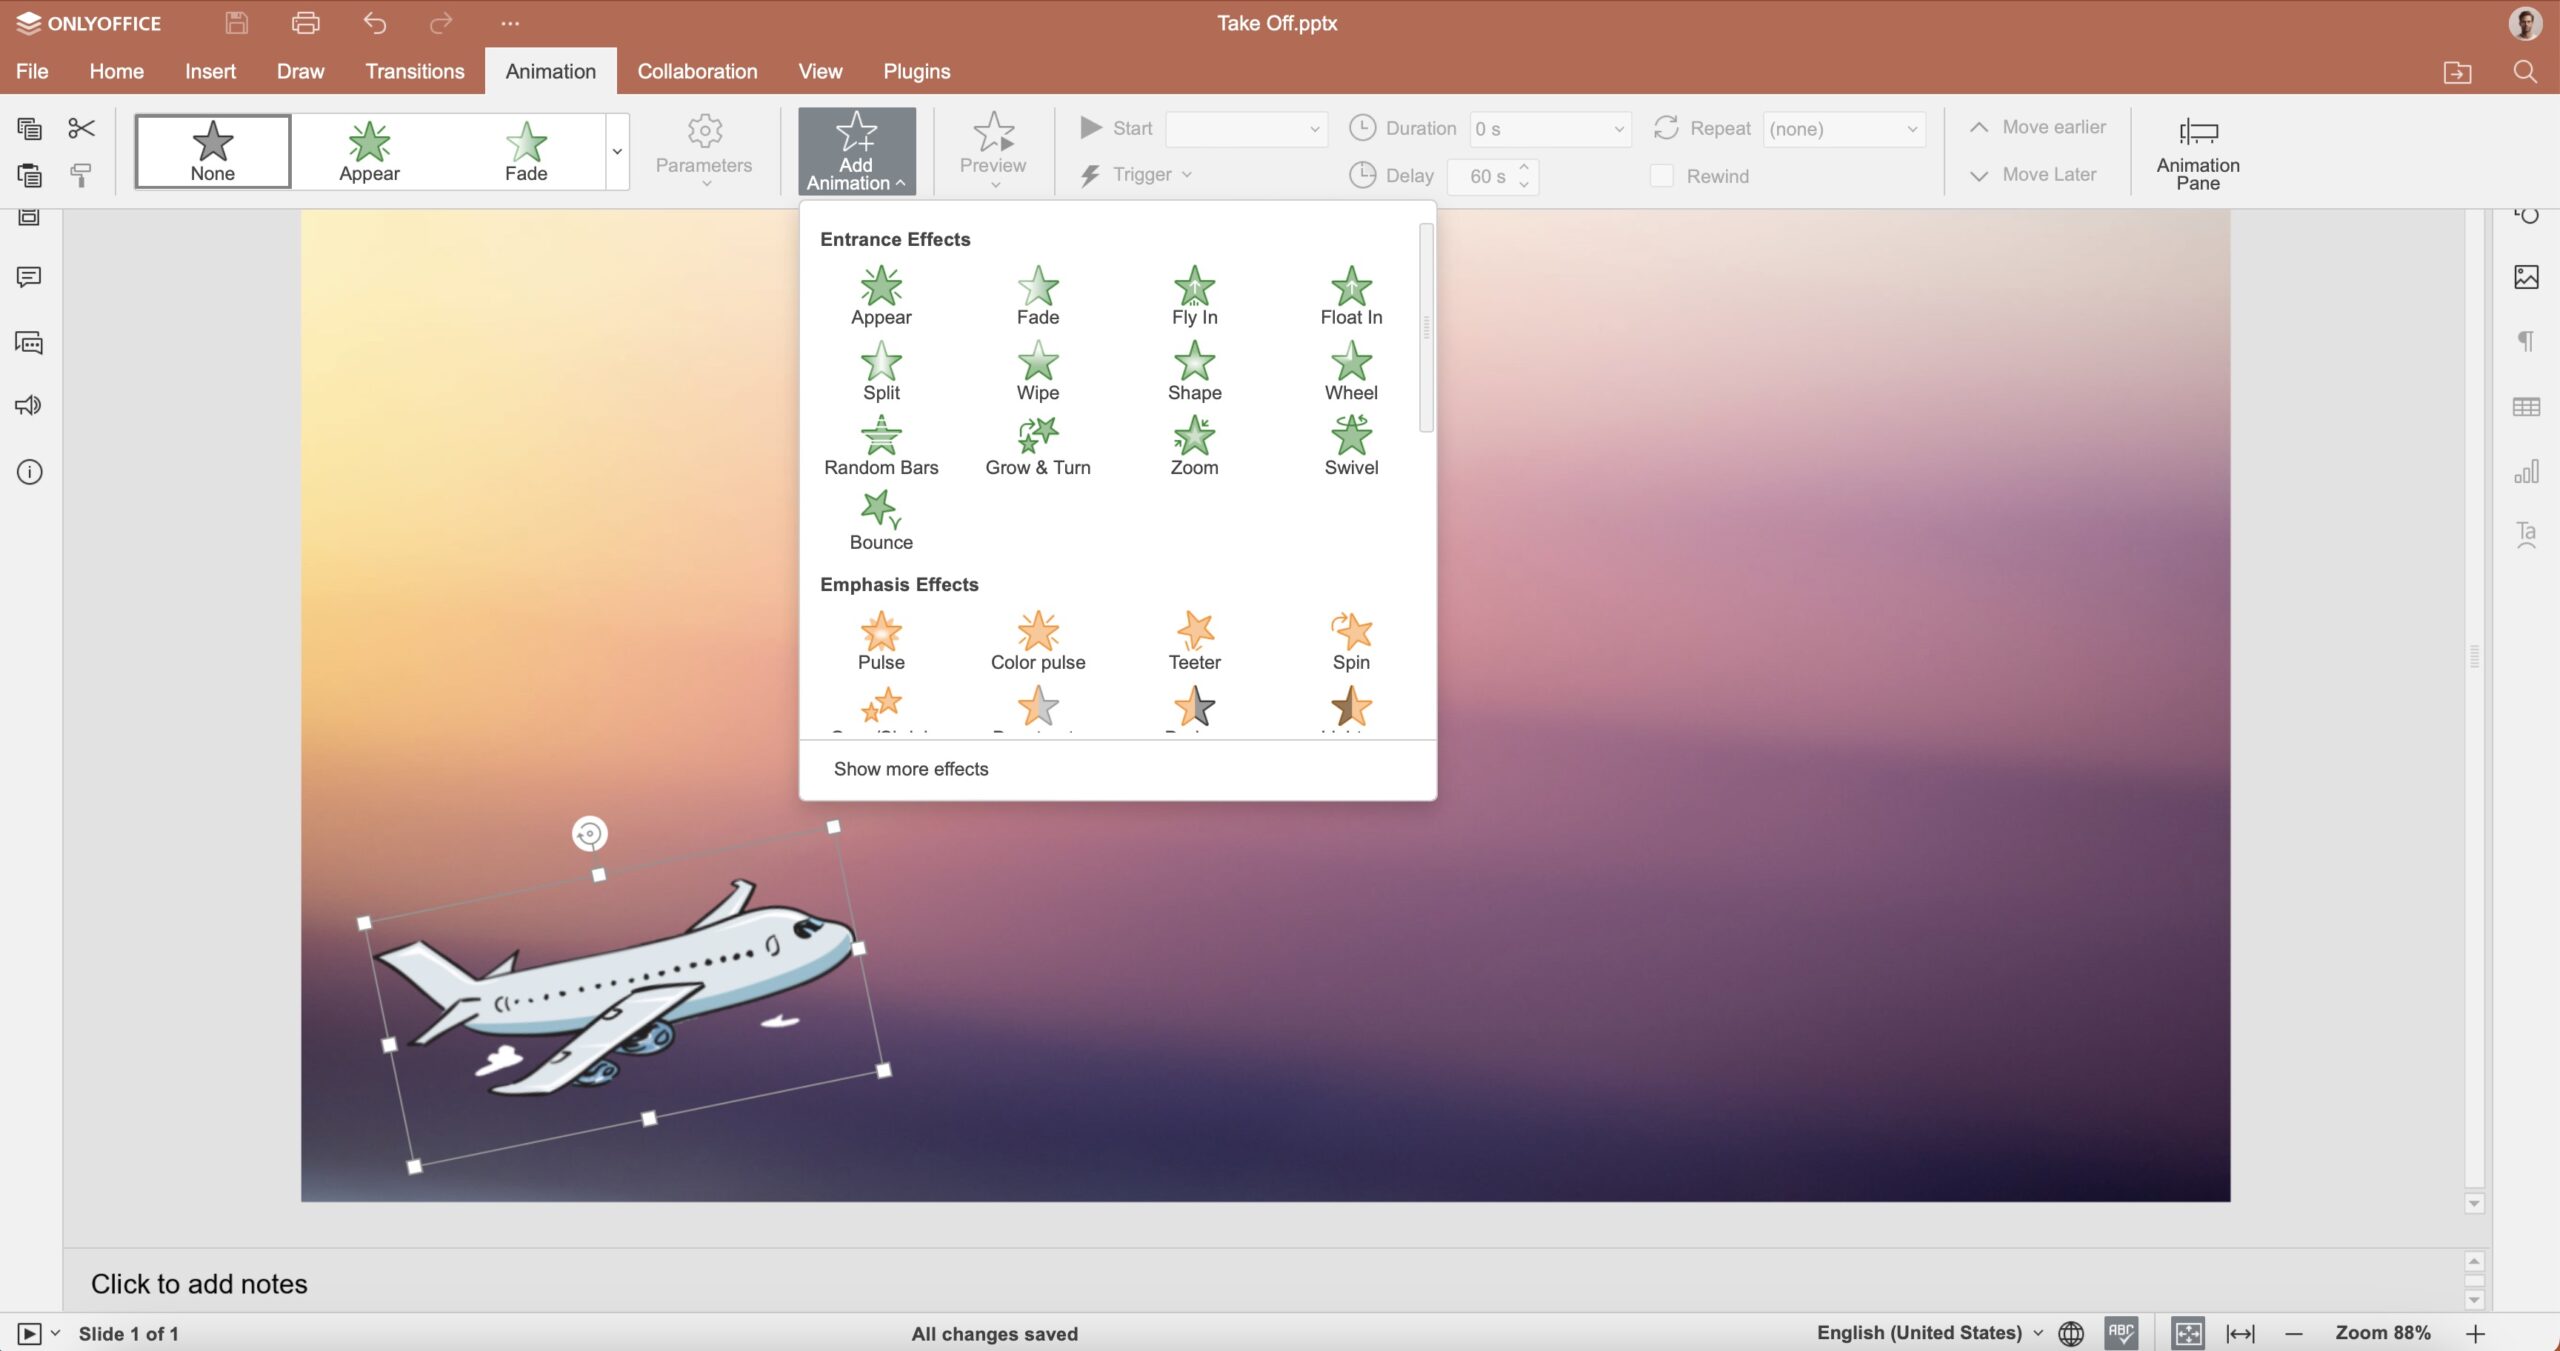
Task: Open the language selector English (United States)
Action: [1930, 1333]
